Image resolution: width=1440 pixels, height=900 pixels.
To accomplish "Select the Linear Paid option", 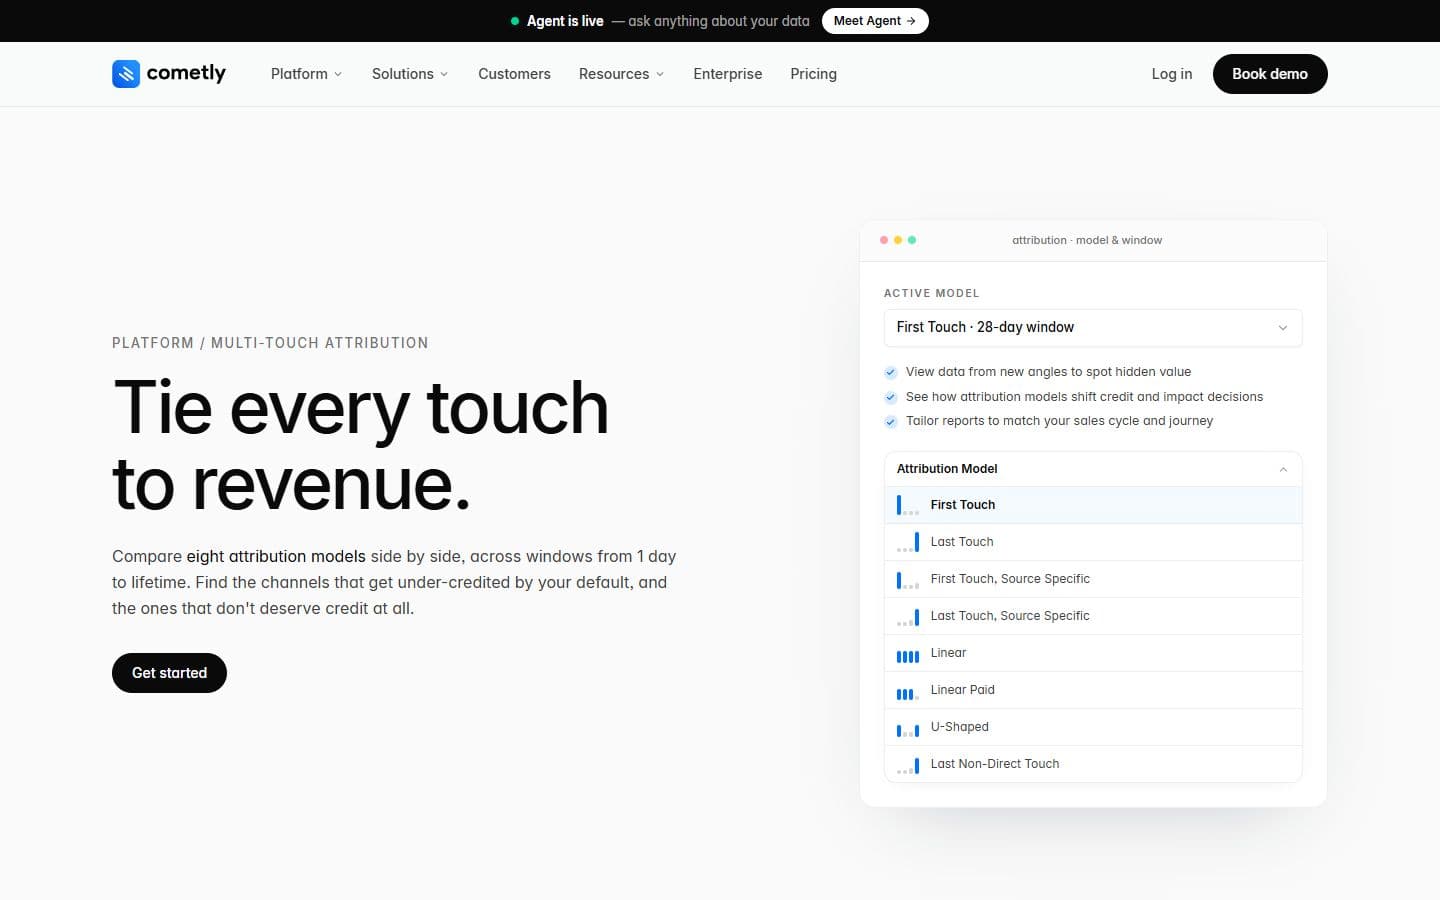I will 1093,690.
